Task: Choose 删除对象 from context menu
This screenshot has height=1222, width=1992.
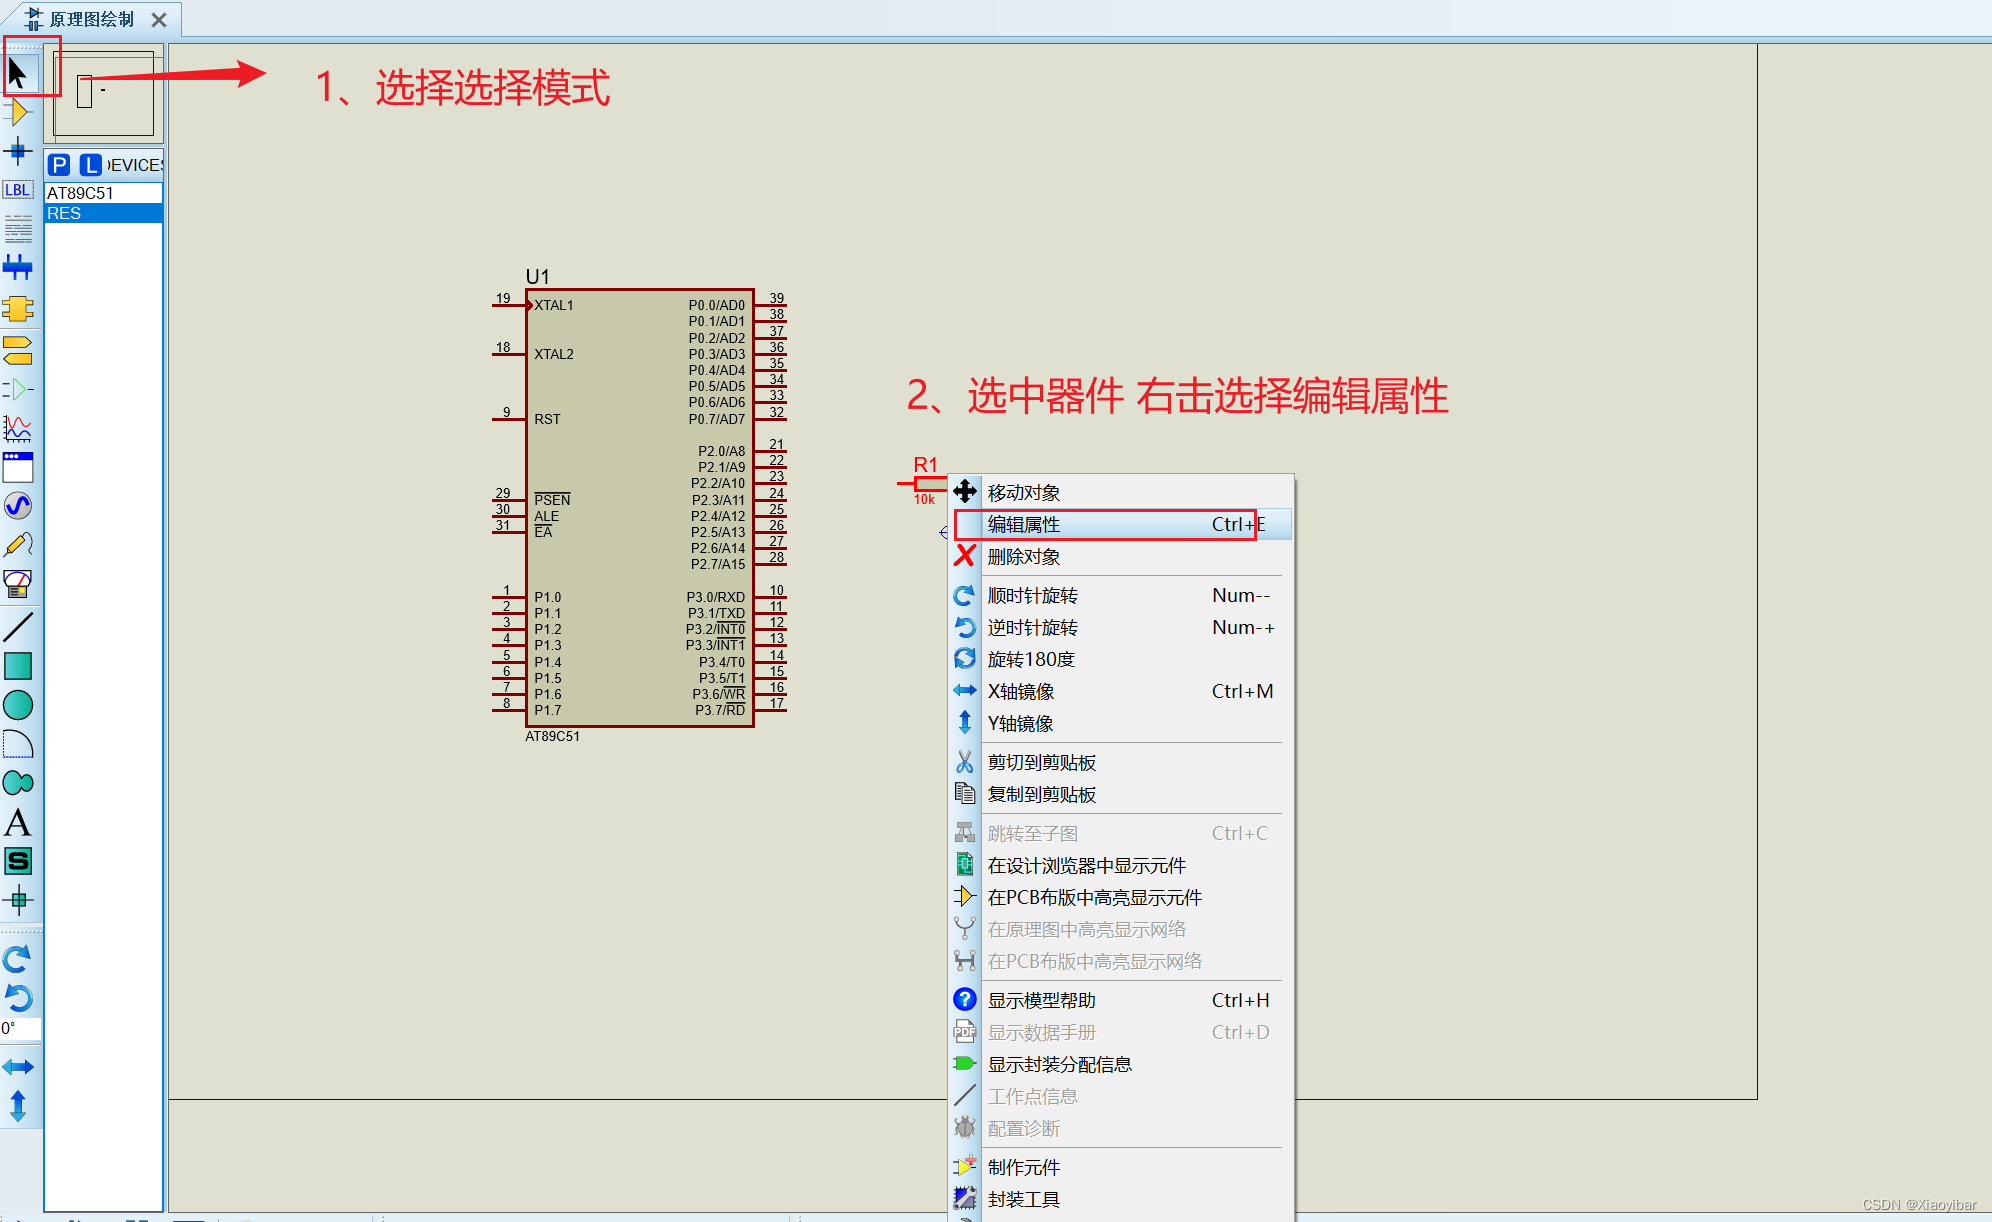Action: tap(1023, 557)
